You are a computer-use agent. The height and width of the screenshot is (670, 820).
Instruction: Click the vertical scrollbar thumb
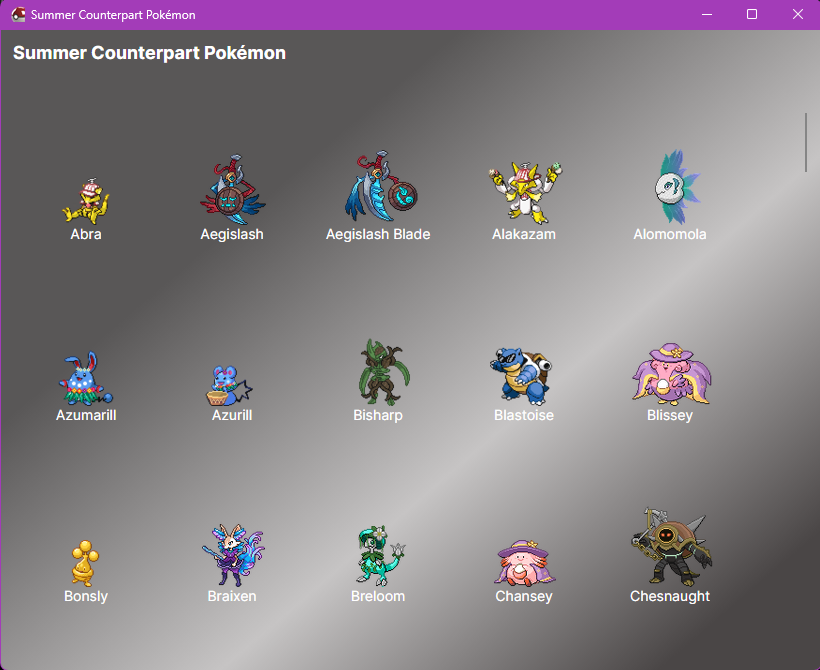pyautogui.click(x=806, y=142)
